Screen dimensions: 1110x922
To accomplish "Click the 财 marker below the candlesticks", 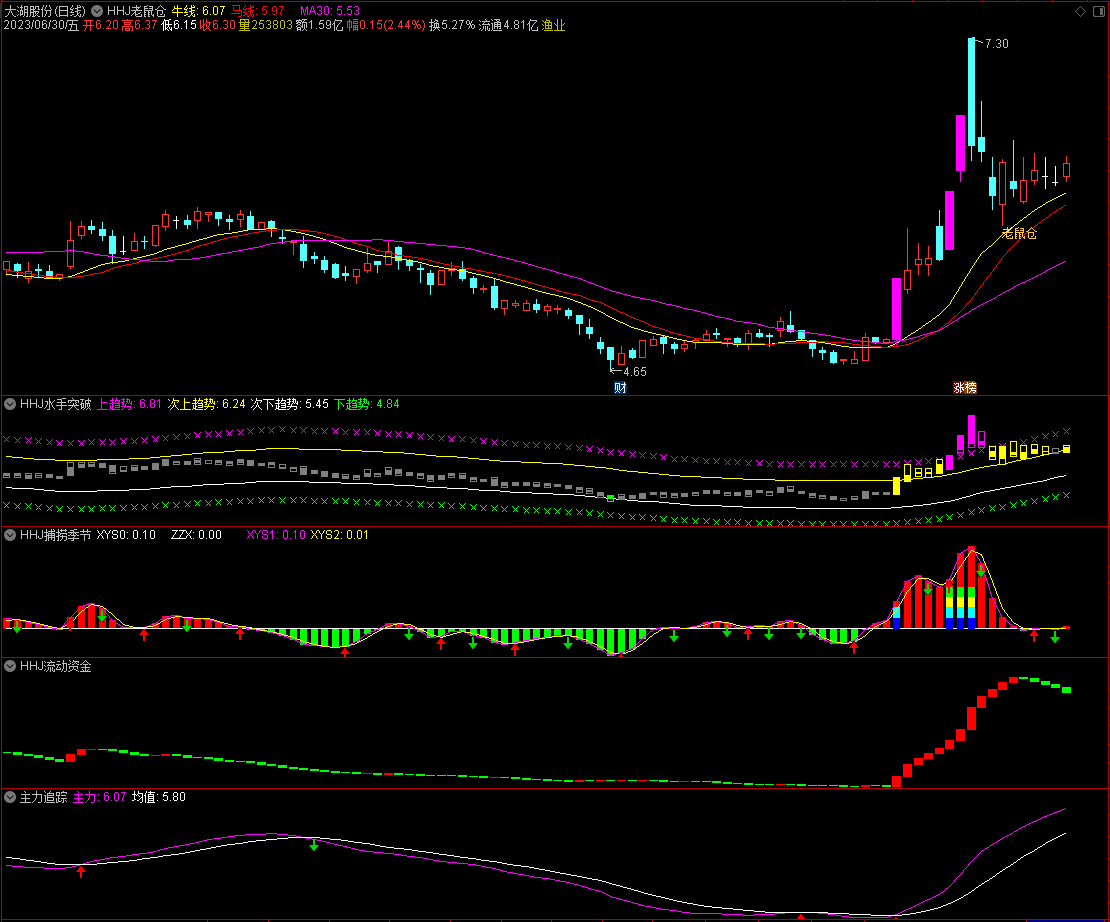I will coord(620,387).
